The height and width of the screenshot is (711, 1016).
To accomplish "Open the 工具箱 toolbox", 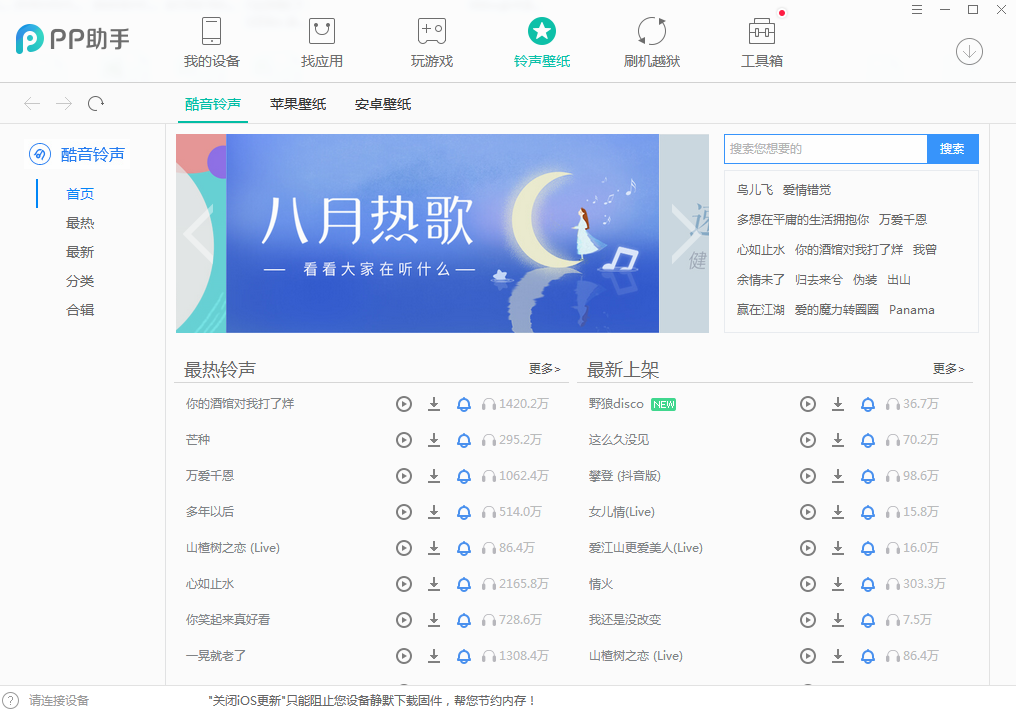I will 761,40.
